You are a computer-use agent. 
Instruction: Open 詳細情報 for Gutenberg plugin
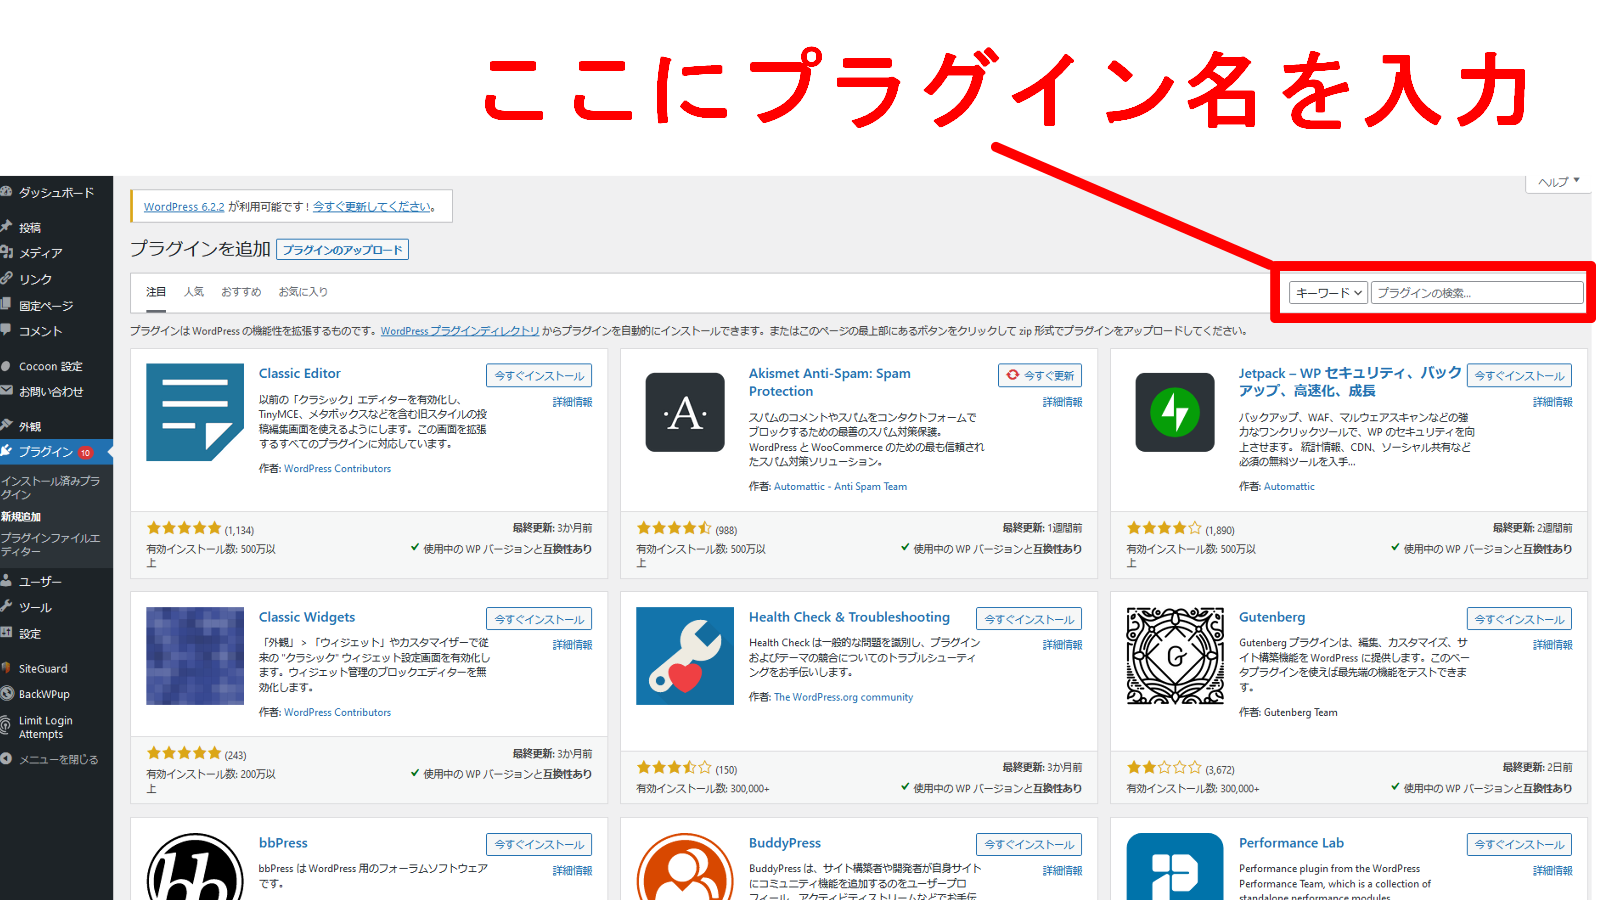pos(1552,645)
